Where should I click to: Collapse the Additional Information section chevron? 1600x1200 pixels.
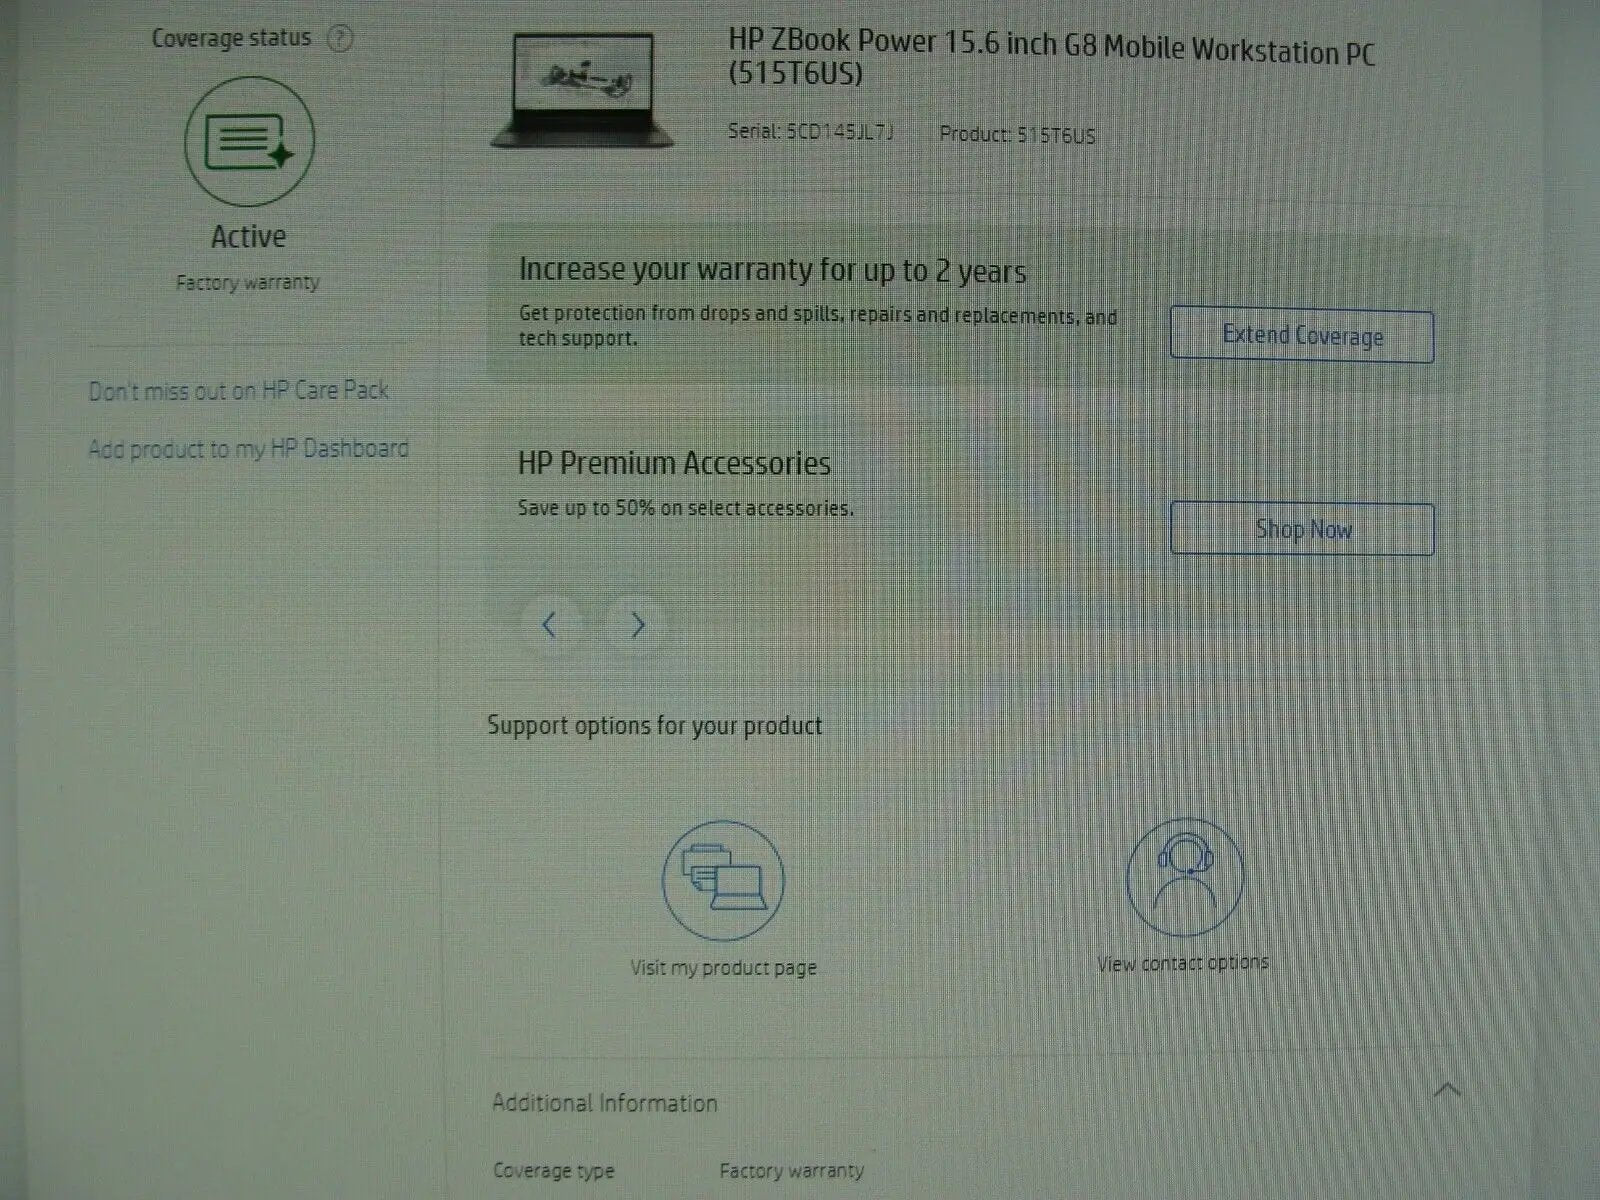coord(1446,1089)
